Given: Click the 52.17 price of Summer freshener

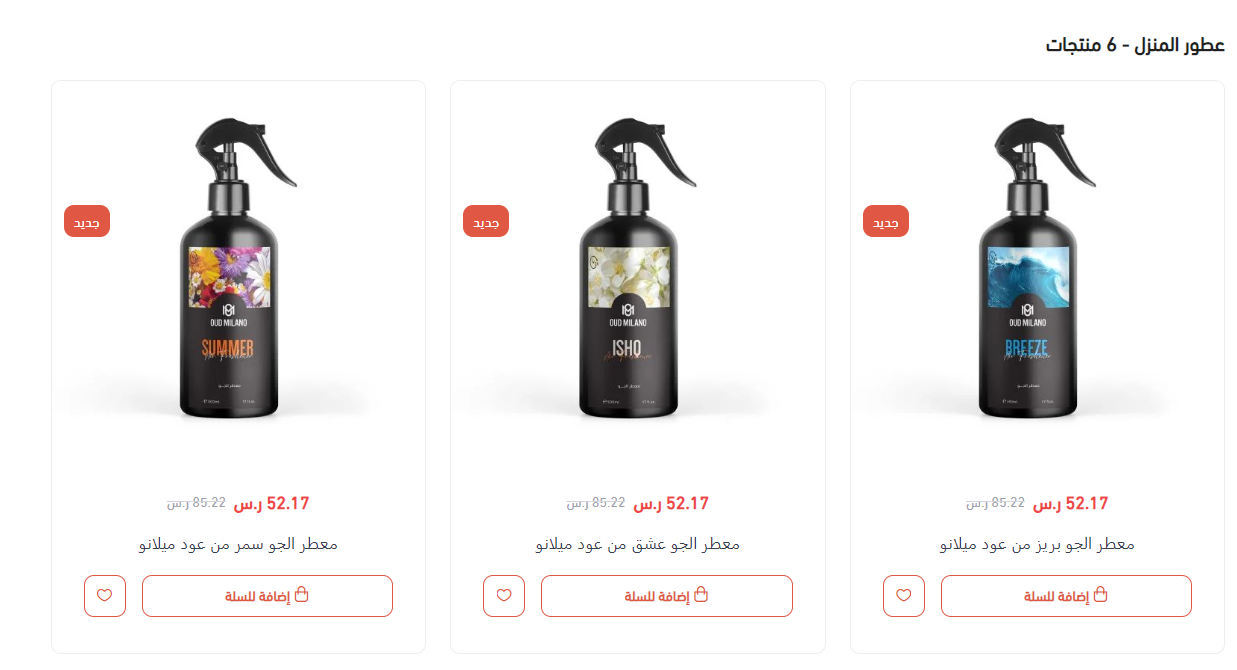Looking at the screenshot, I should (x=271, y=504).
